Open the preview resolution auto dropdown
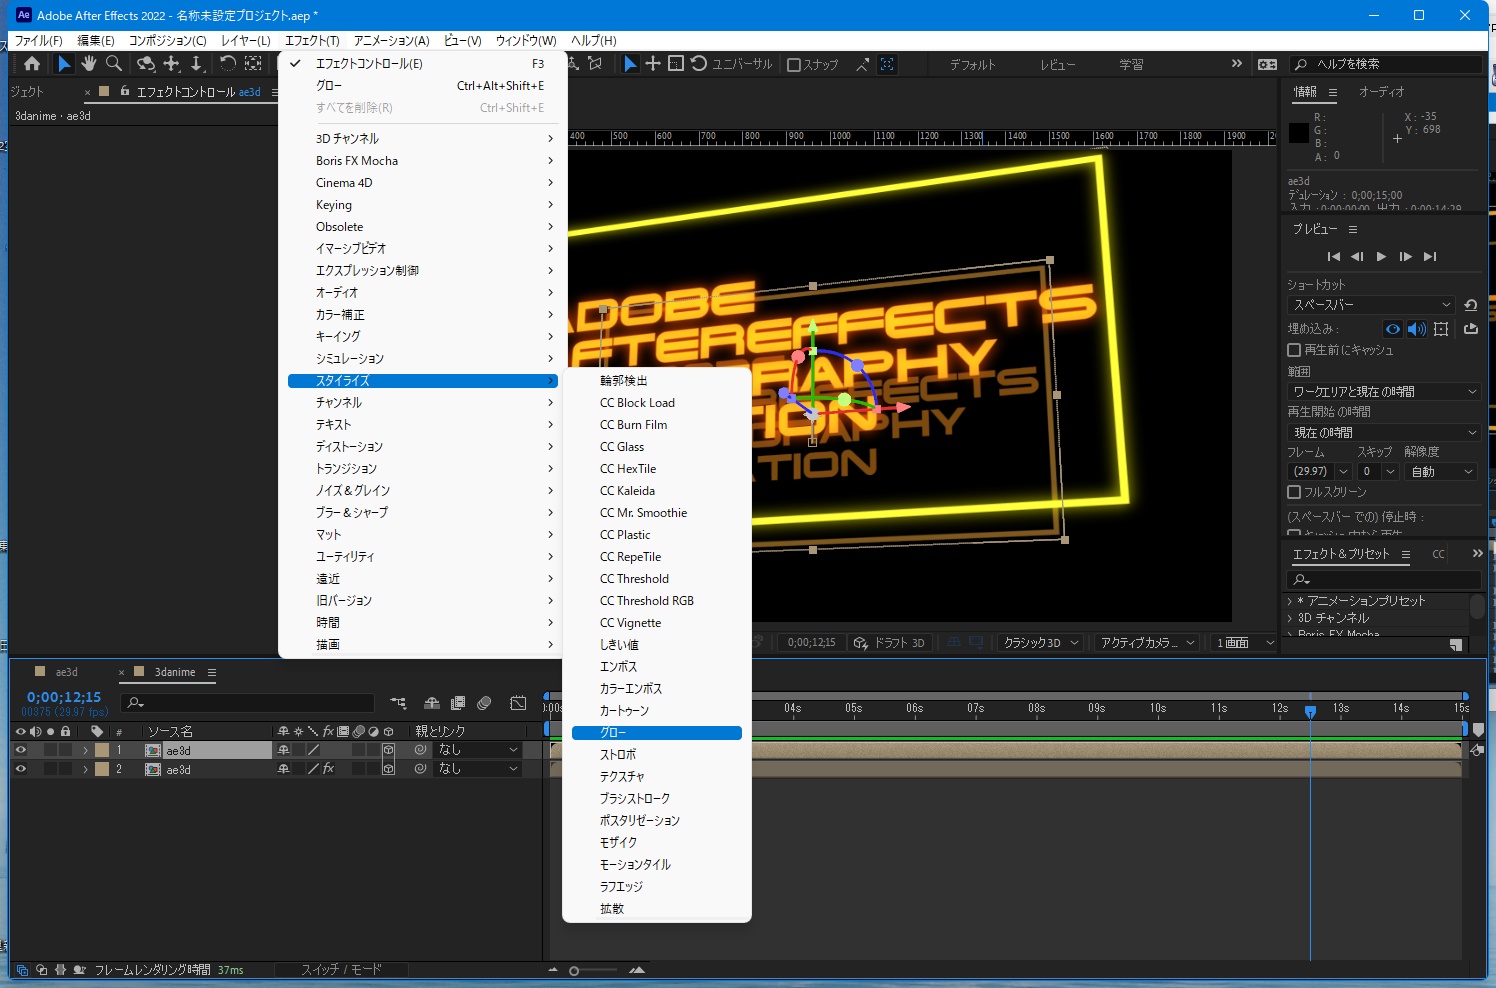Screen dimensions: 1496x988 tap(1441, 472)
